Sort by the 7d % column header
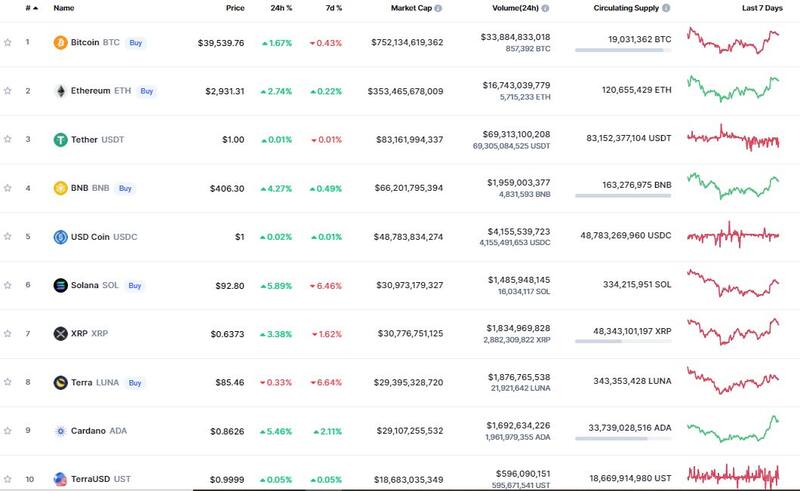 pos(332,8)
